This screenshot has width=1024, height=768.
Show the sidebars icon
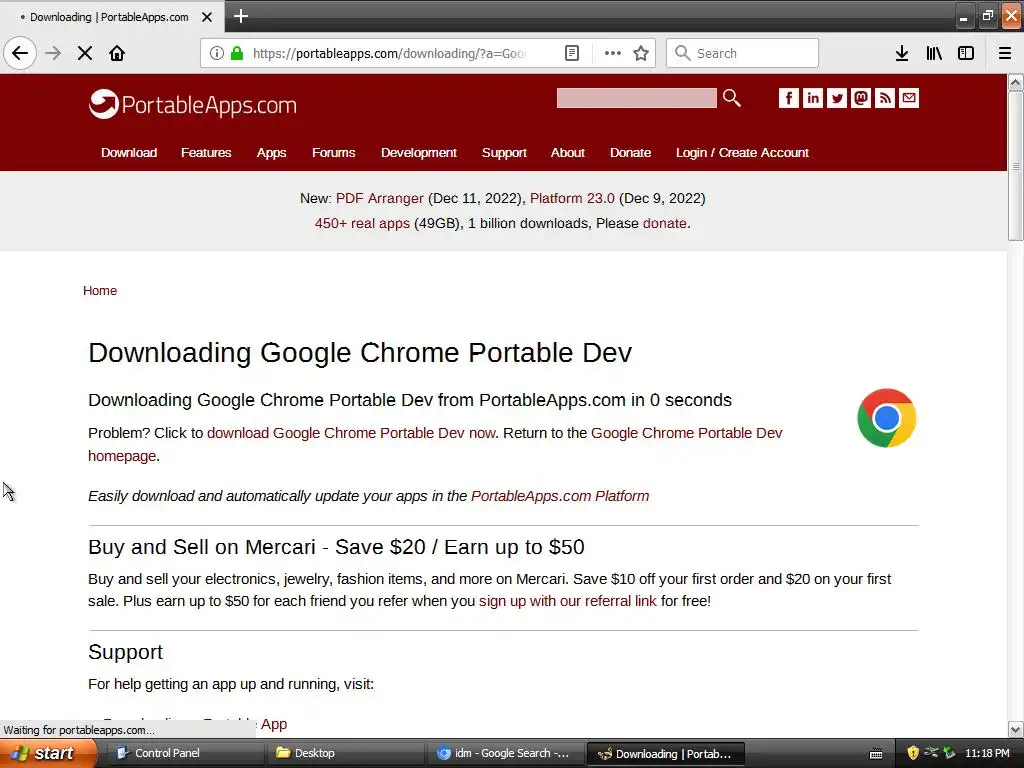pos(966,53)
